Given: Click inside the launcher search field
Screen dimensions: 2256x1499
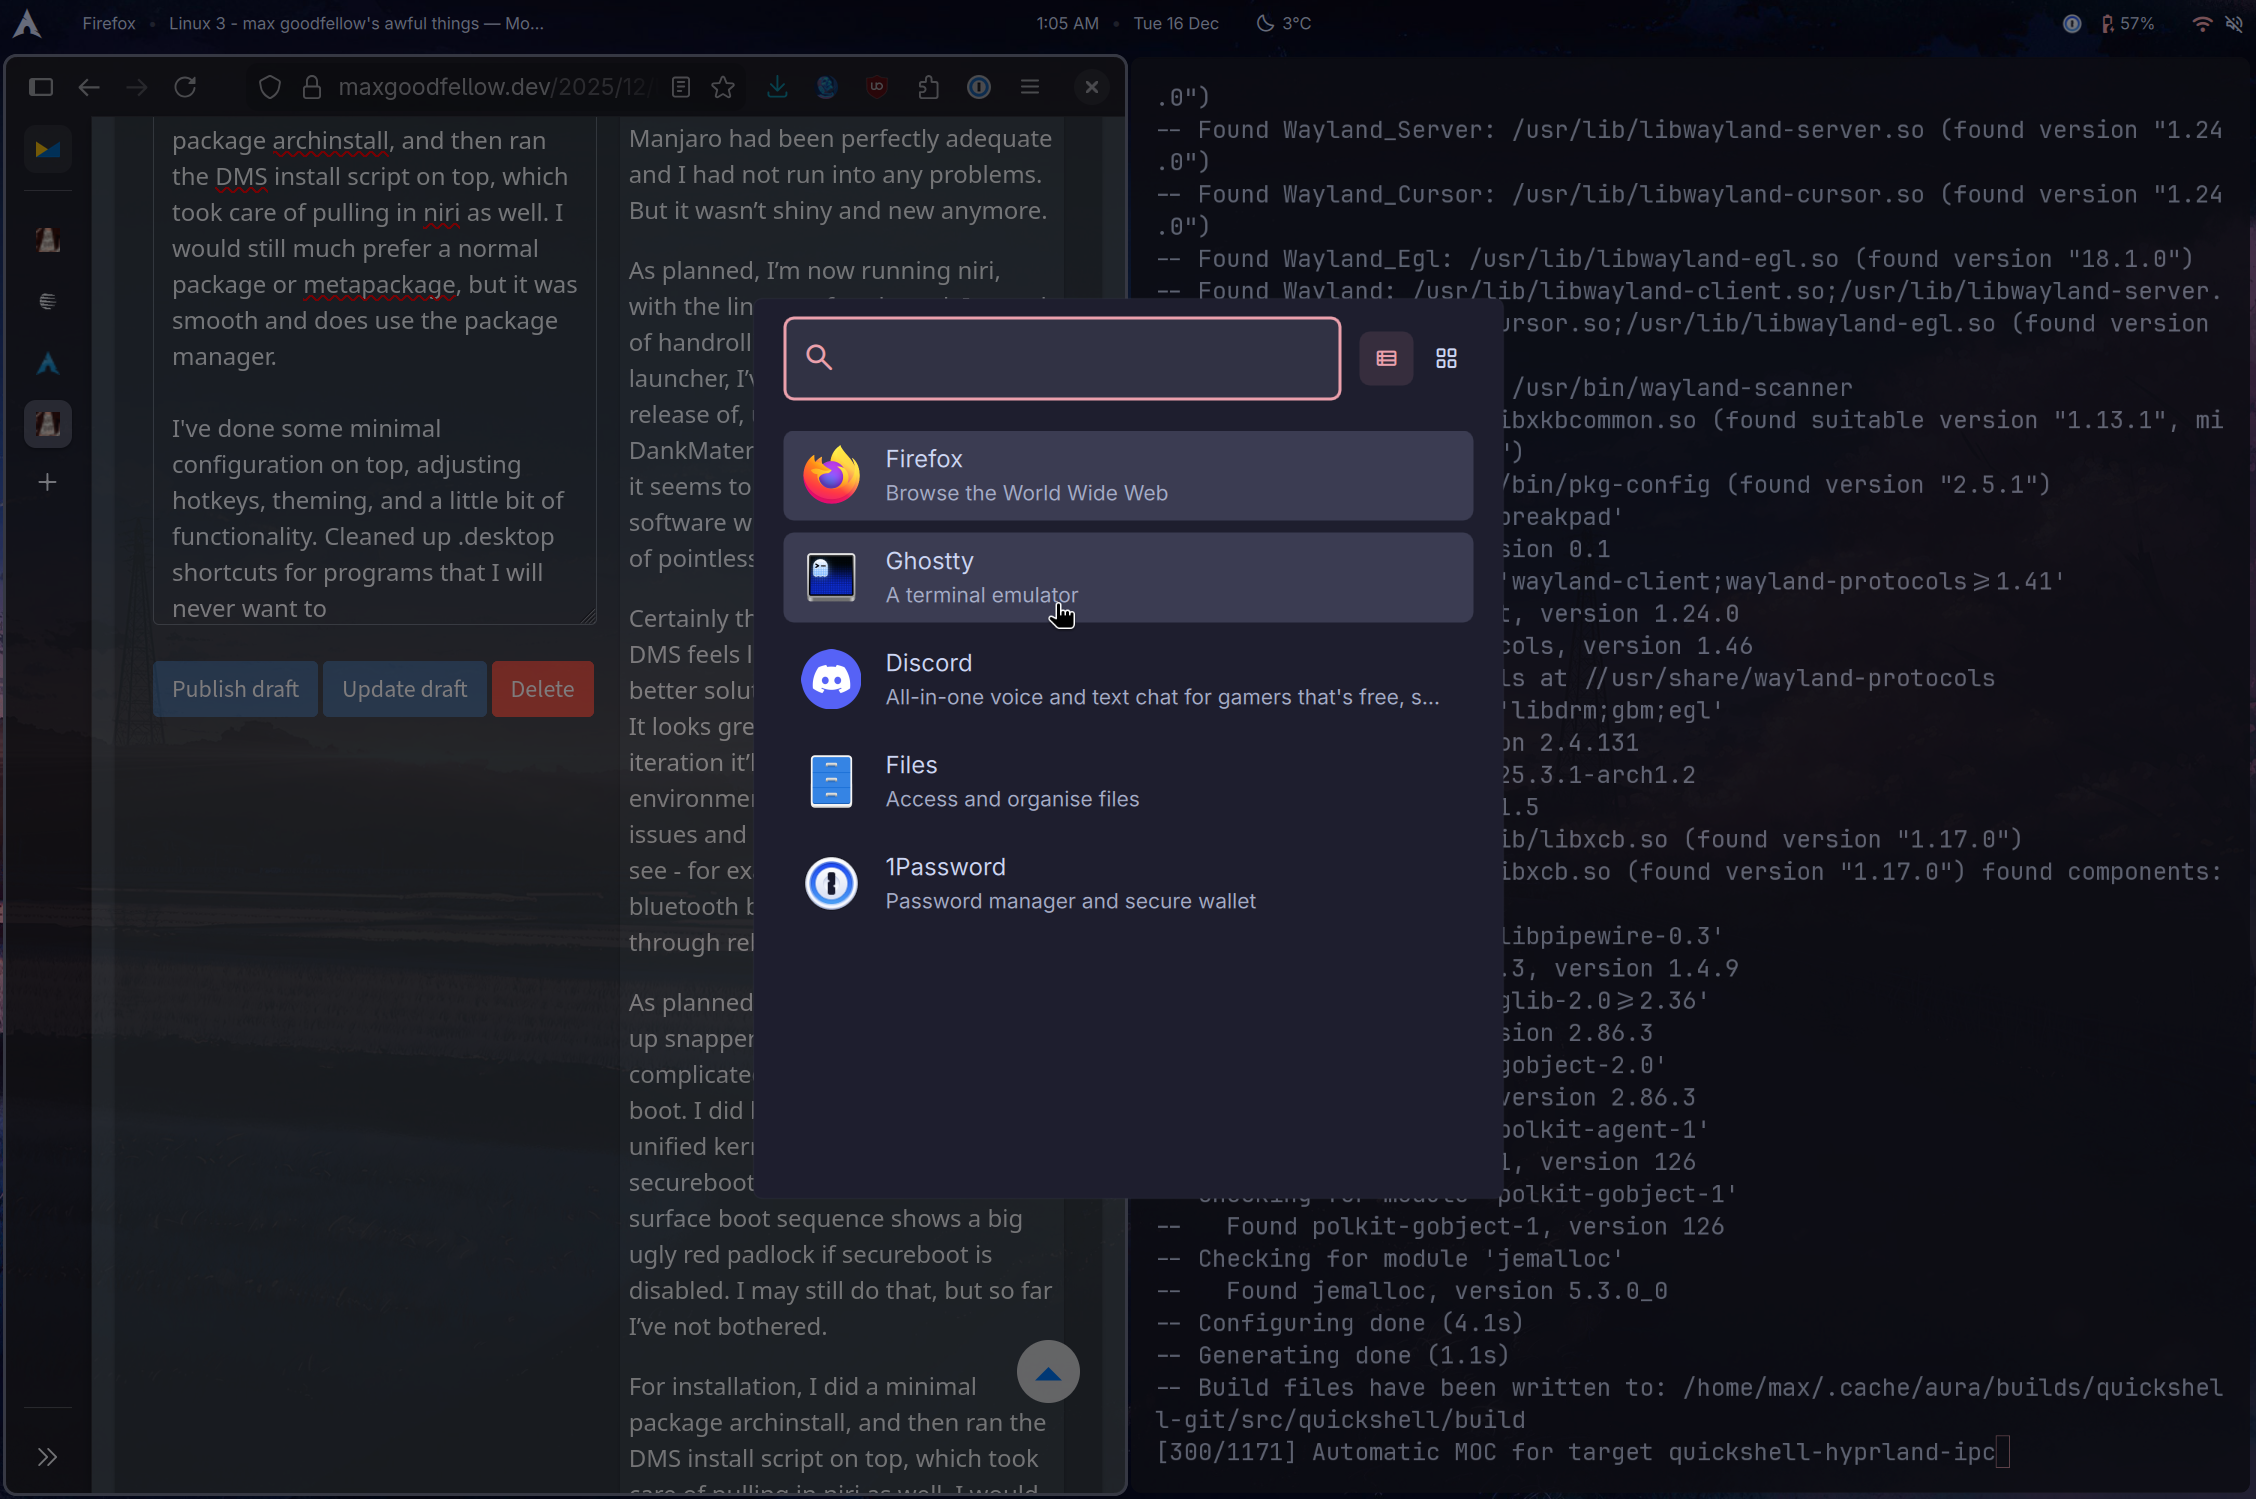Looking at the screenshot, I should (1060, 358).
